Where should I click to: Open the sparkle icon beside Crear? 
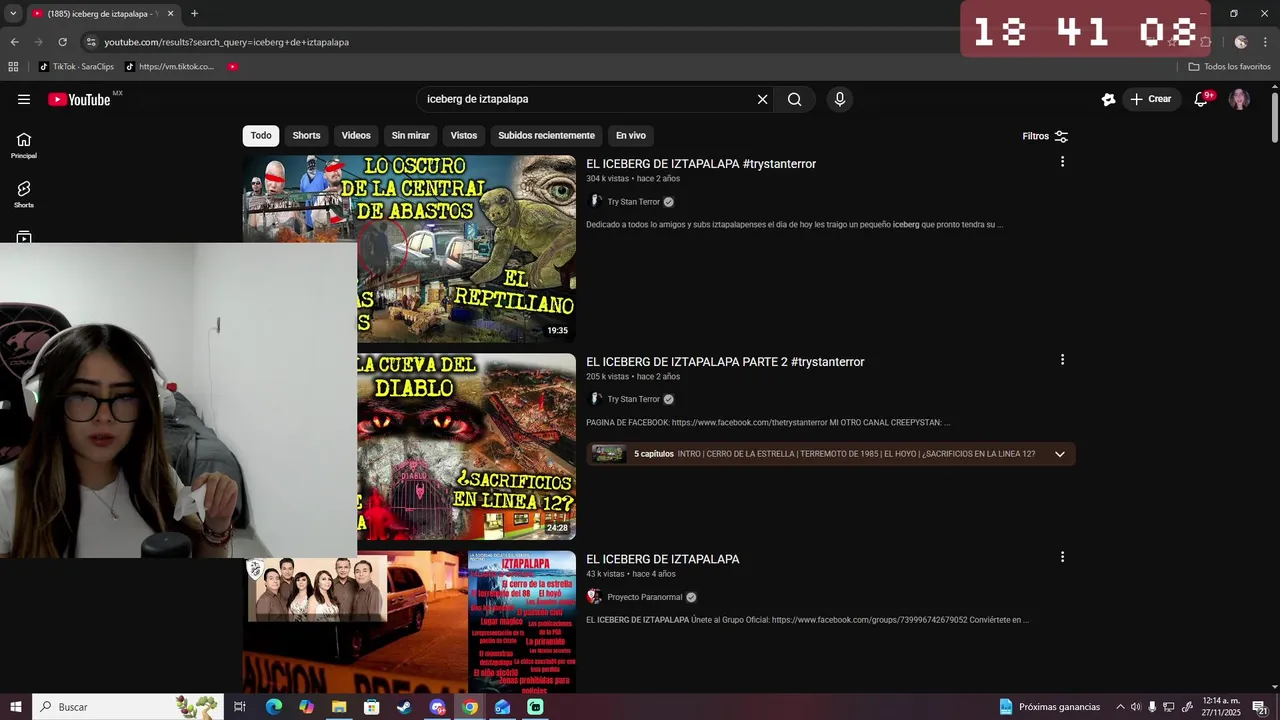pyautogui.click(x=1108, y=99)
